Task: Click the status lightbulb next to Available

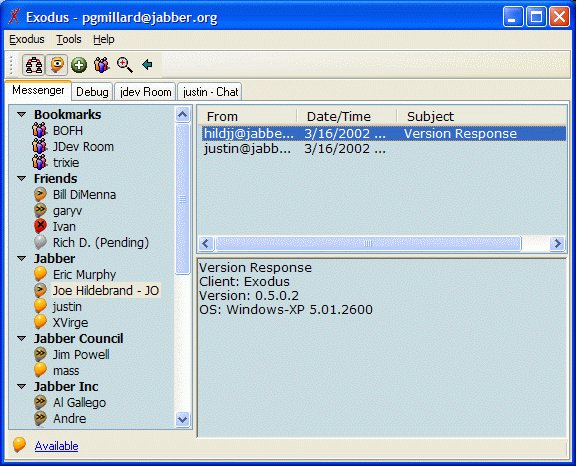Action: point(19,445)
